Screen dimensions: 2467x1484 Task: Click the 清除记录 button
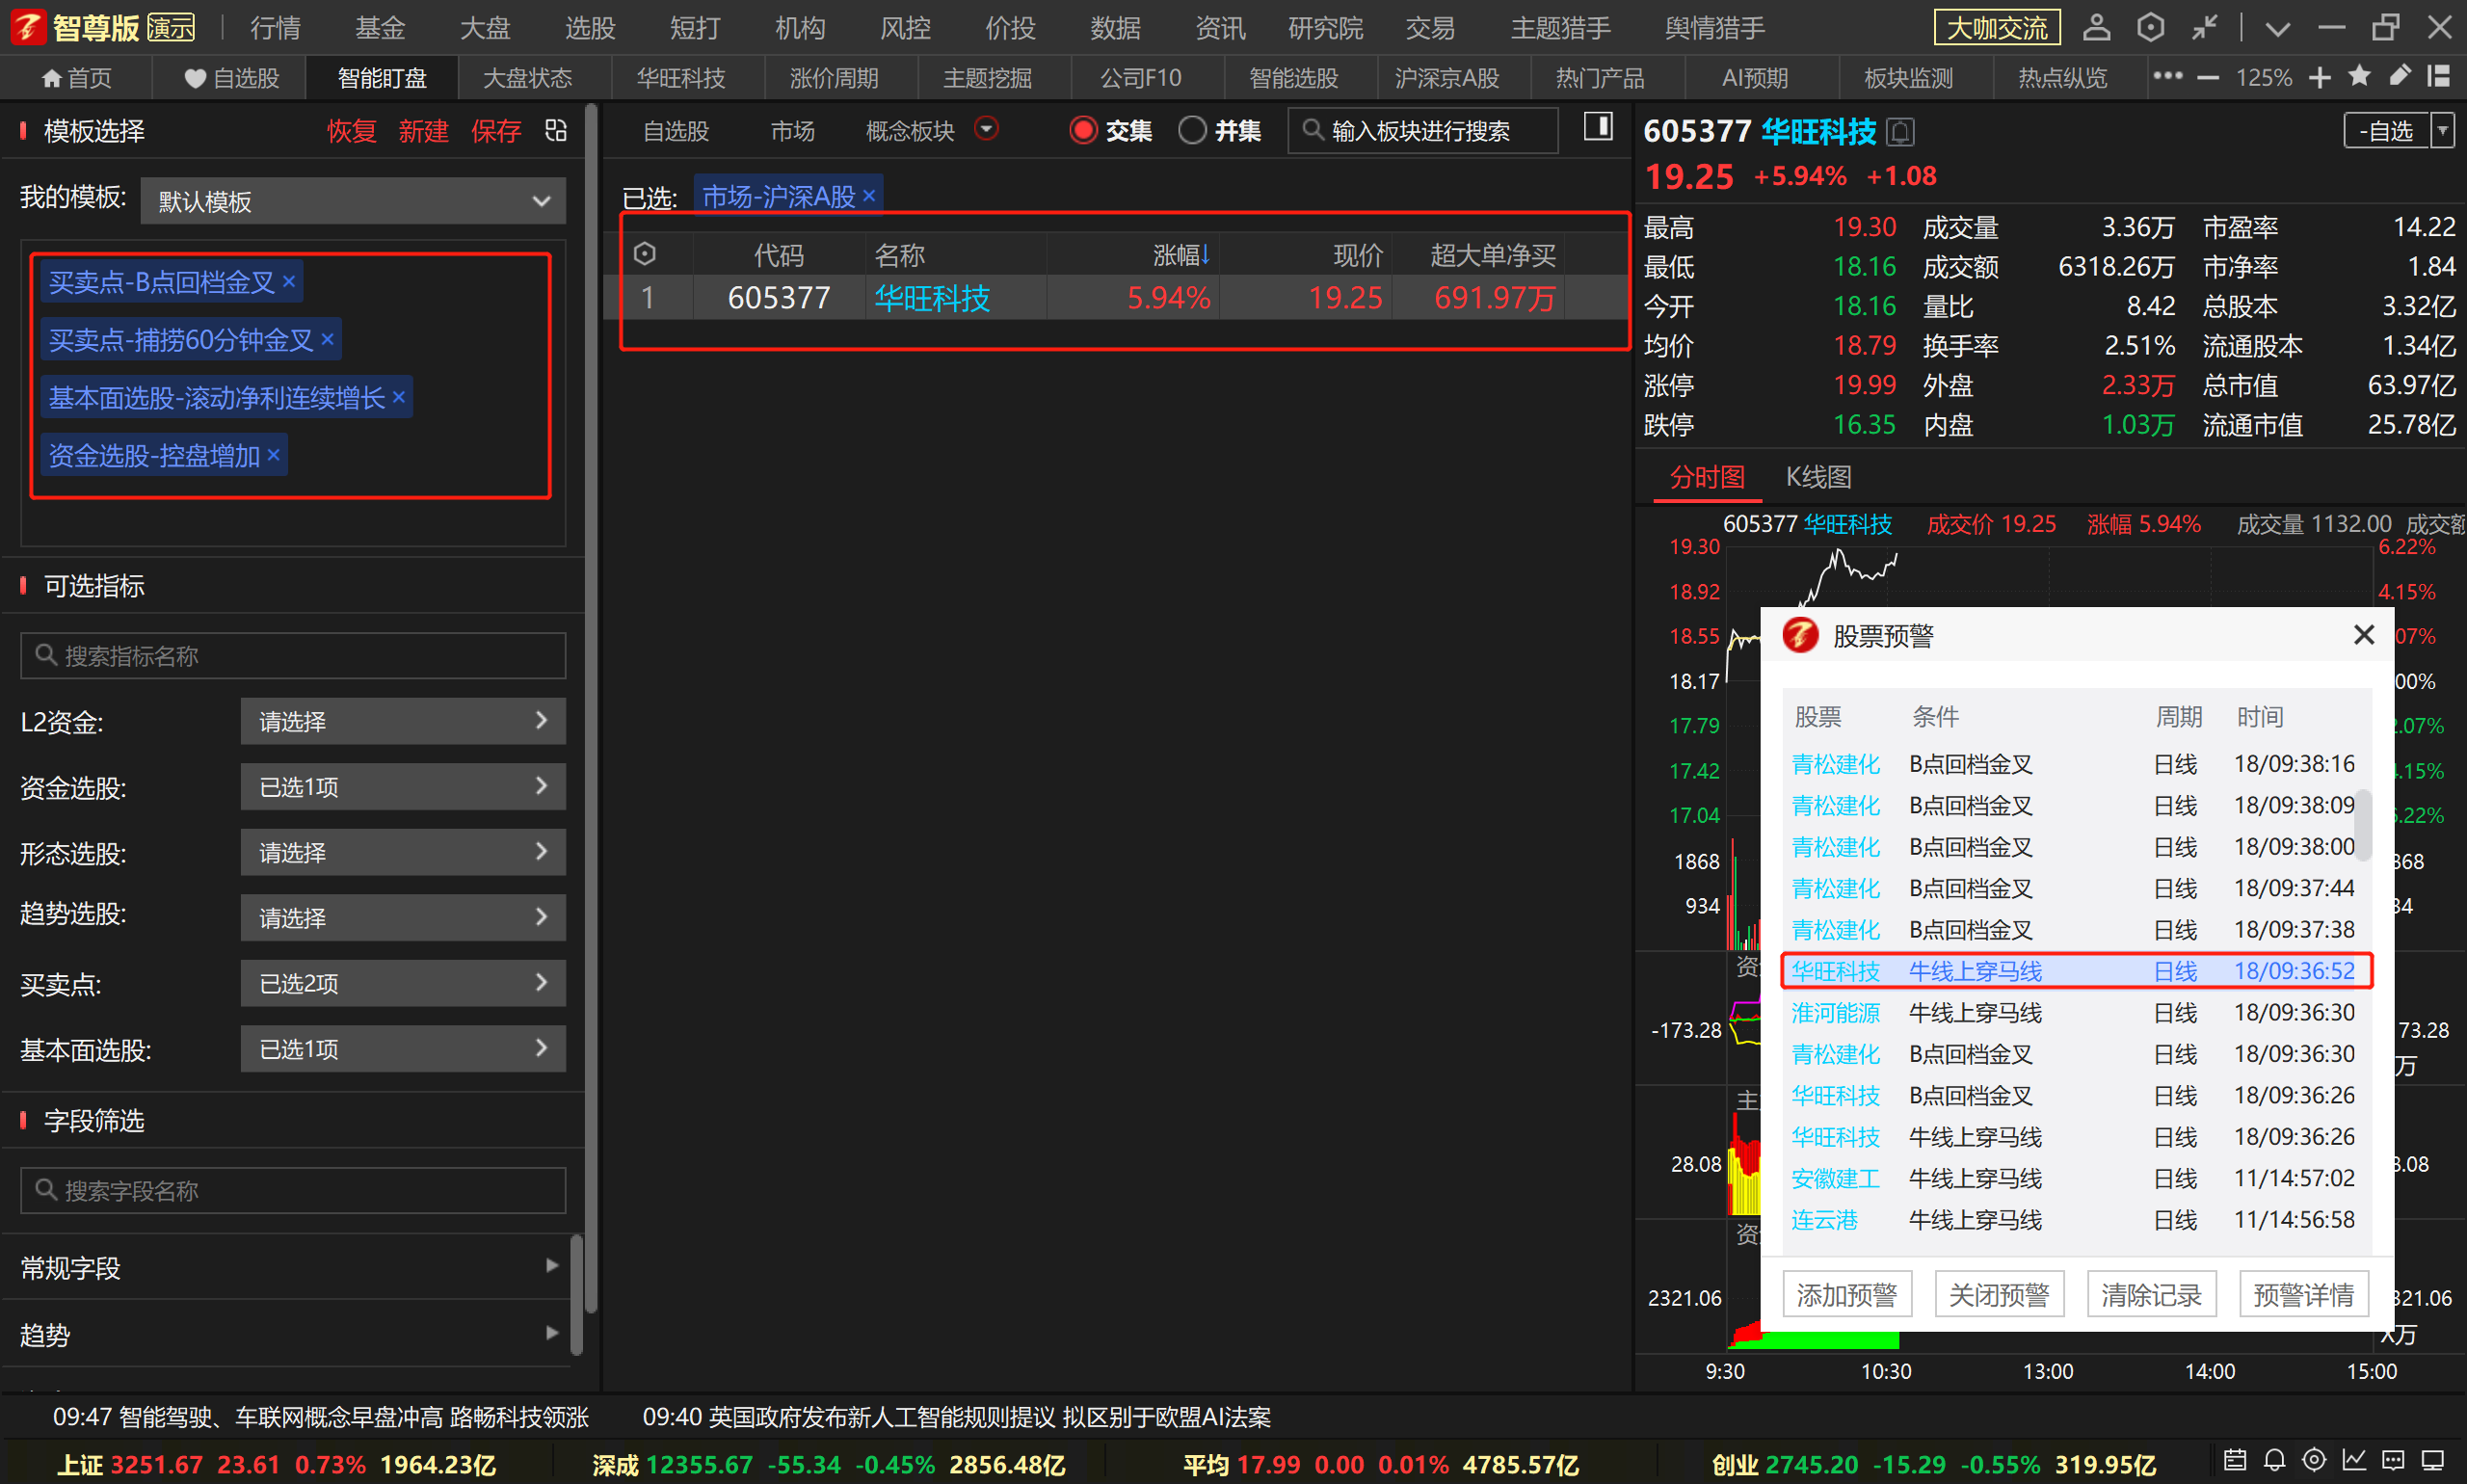(2151, 1295)
